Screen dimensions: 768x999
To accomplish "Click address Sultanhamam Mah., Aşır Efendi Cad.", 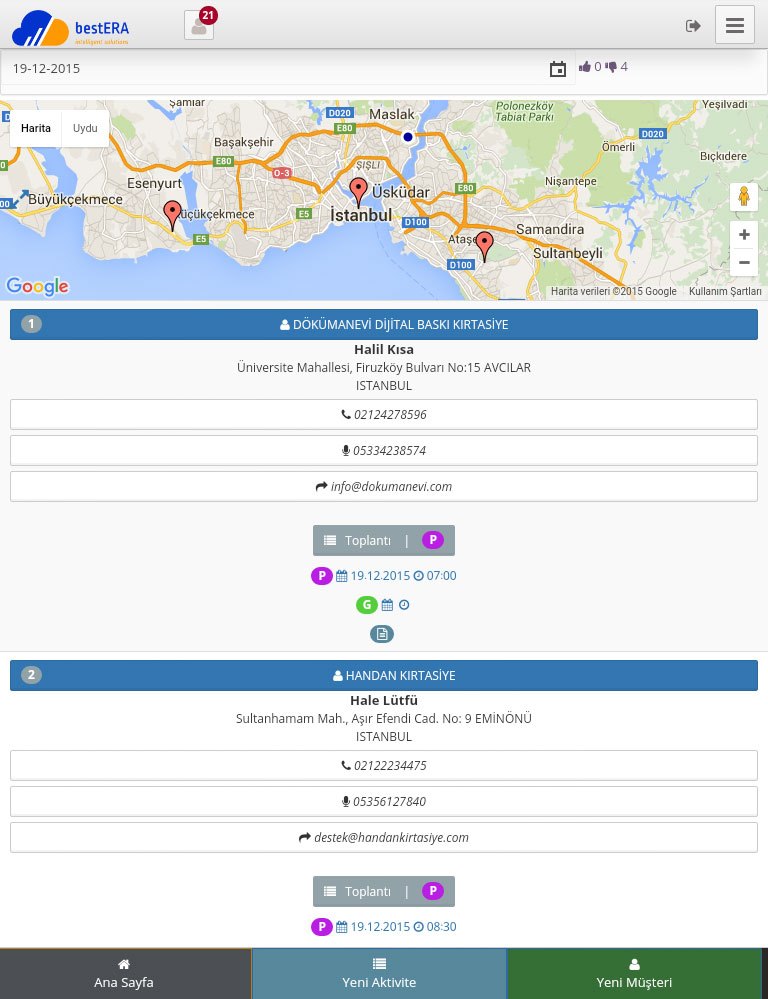I will (x=384, y=719).
